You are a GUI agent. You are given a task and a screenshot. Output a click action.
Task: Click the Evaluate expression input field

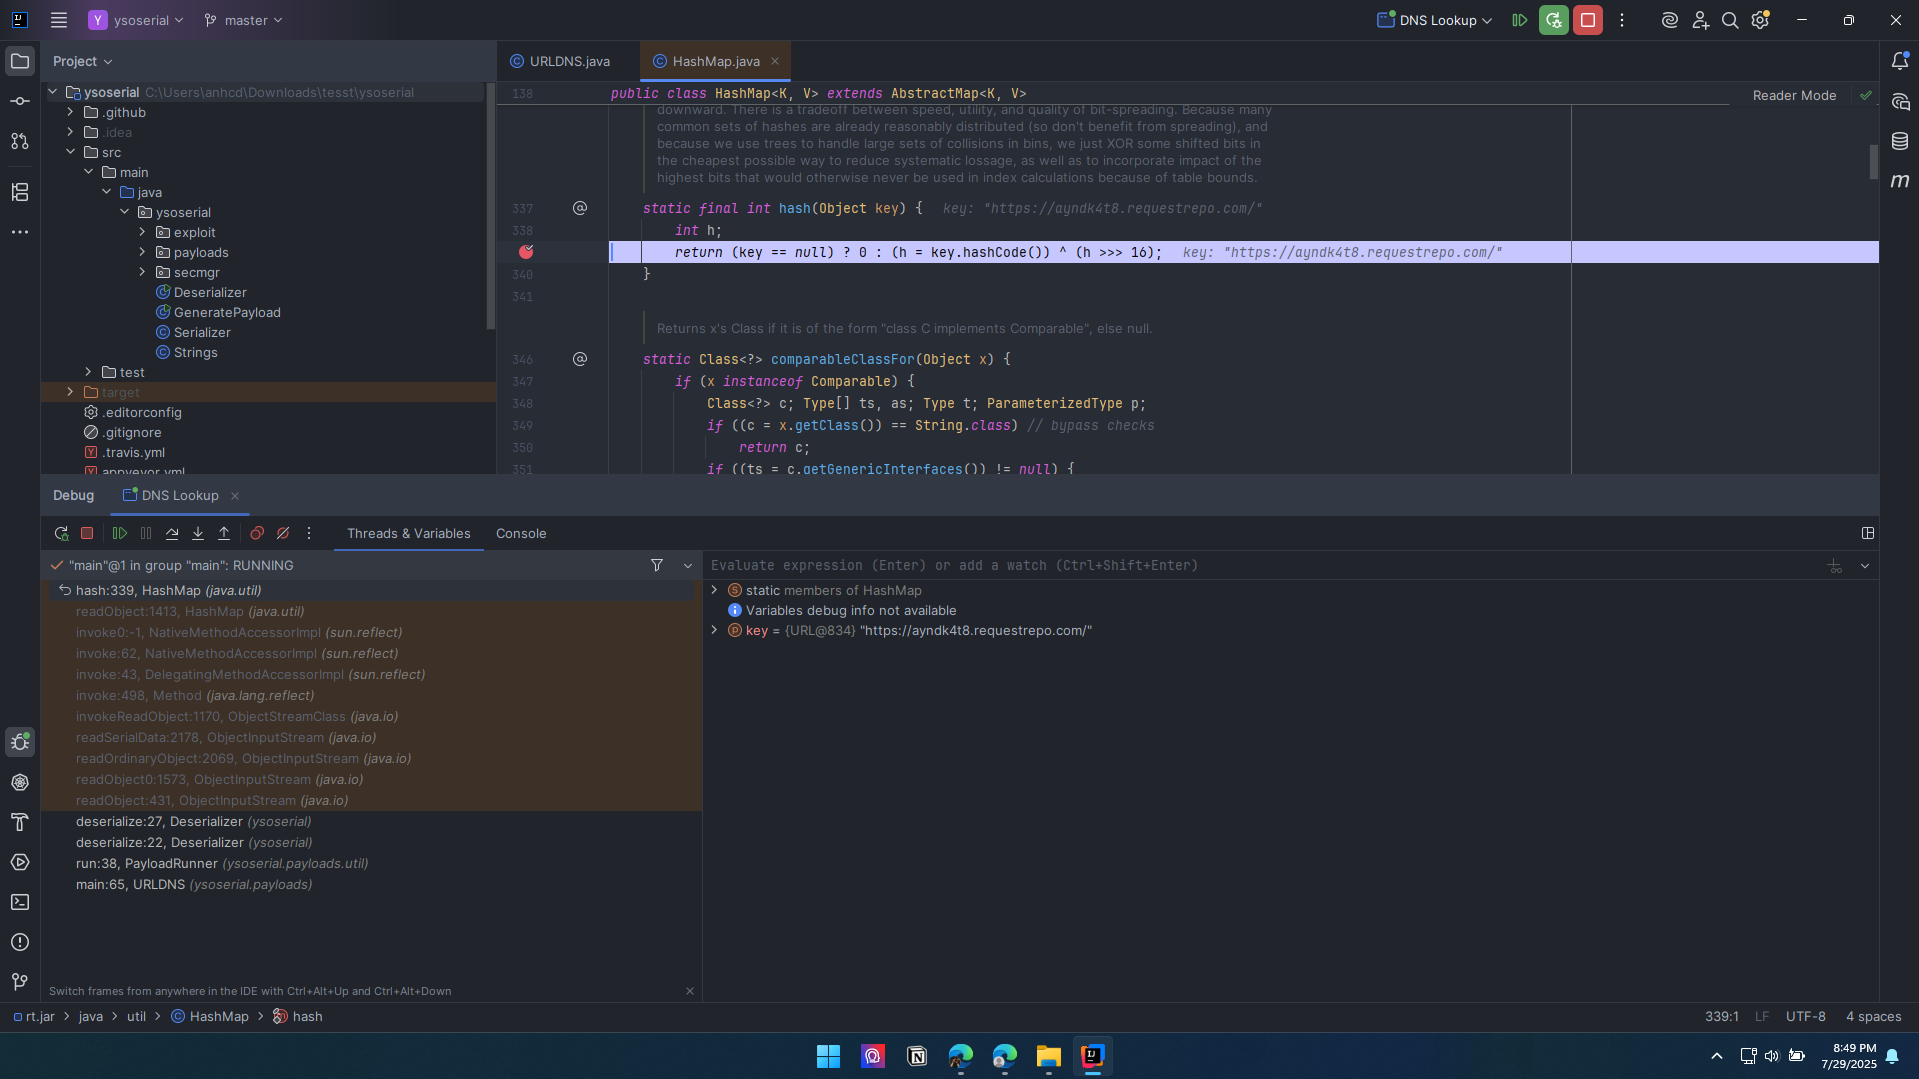[x=1260, y=566]
